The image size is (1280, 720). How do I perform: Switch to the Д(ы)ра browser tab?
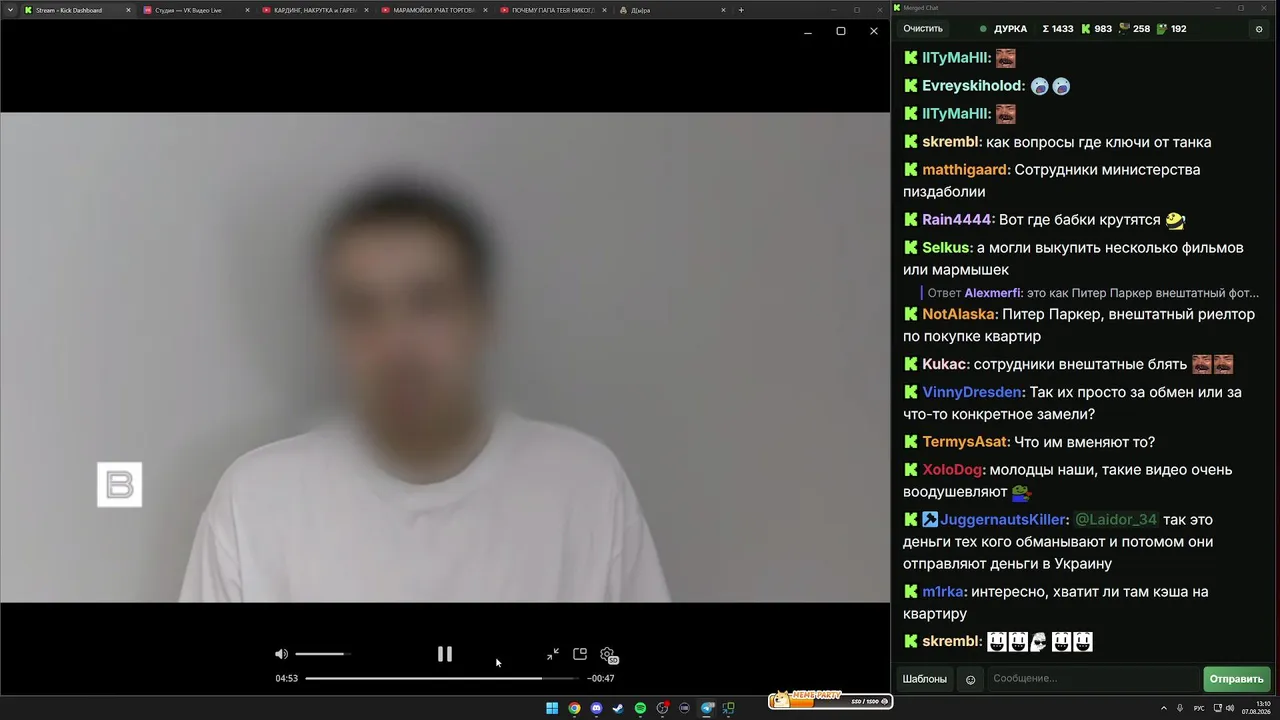(671, 10)
